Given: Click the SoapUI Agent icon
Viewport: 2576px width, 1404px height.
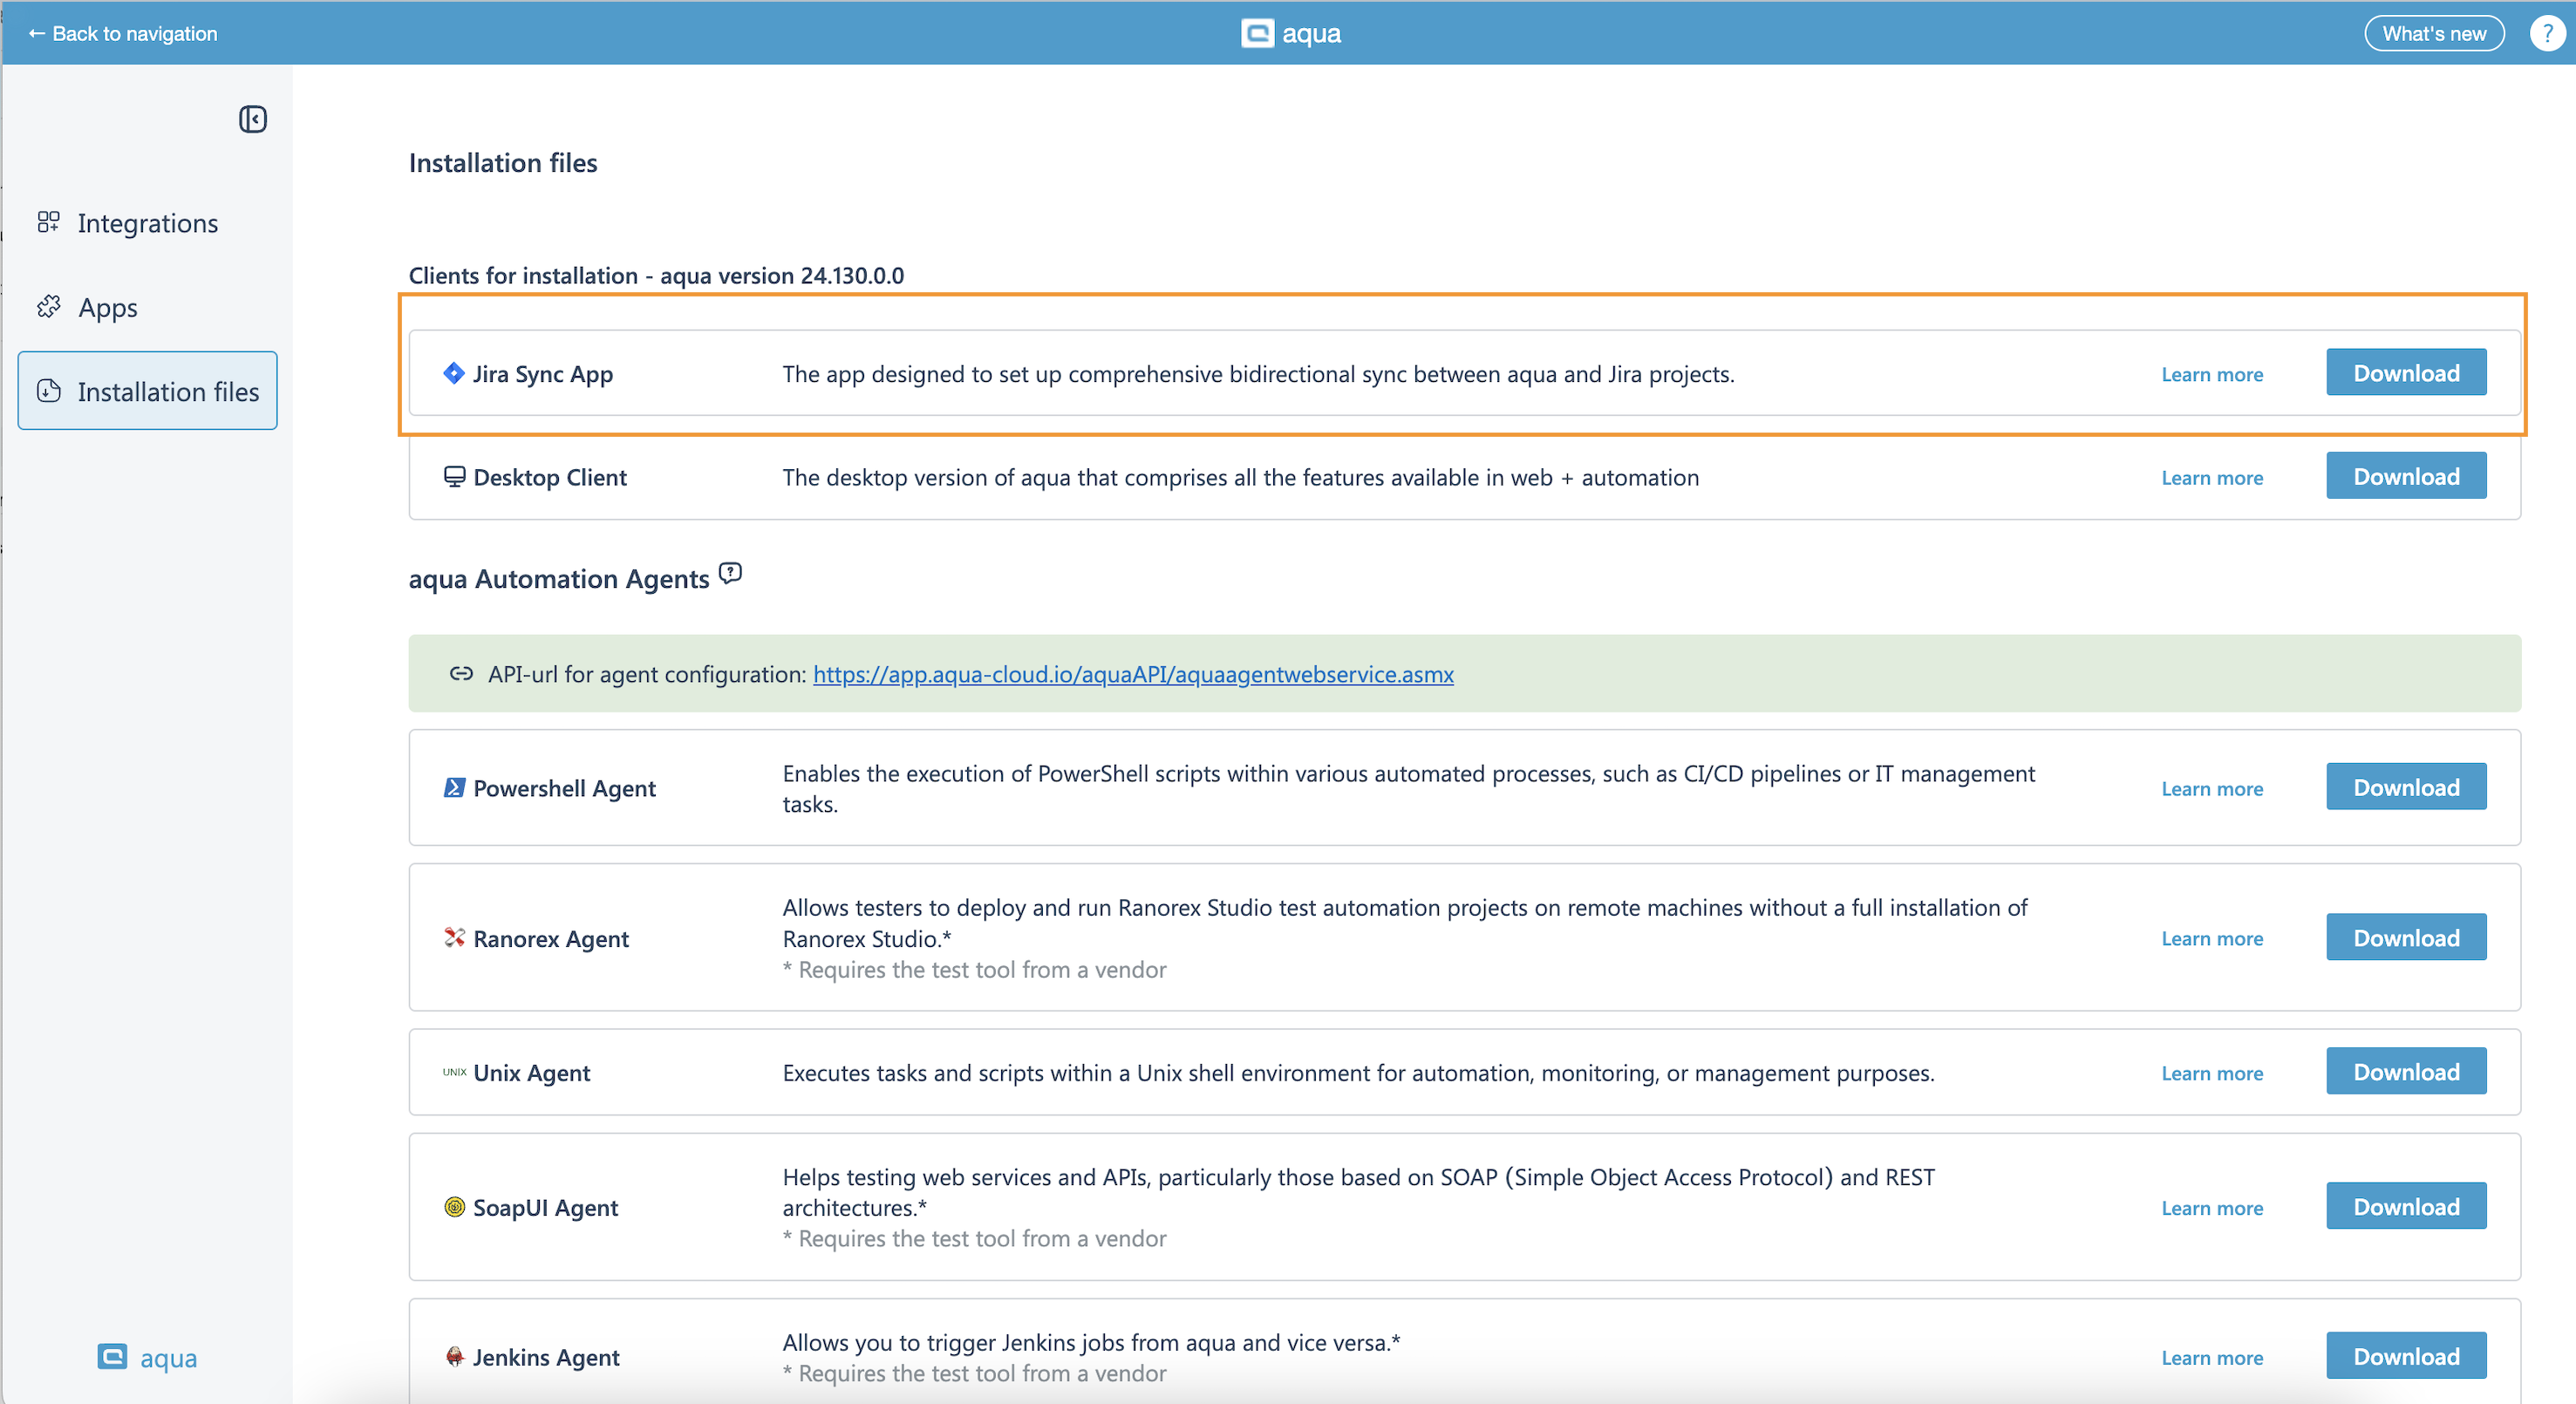Looking at the screenshot, I should (454, 1207).
